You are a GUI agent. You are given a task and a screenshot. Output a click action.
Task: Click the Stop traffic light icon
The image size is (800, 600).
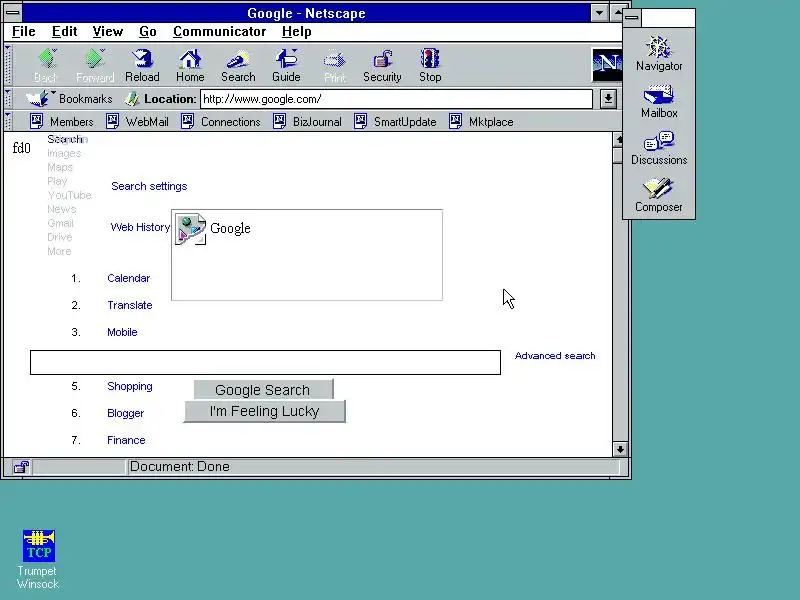[x=430, y=65]
